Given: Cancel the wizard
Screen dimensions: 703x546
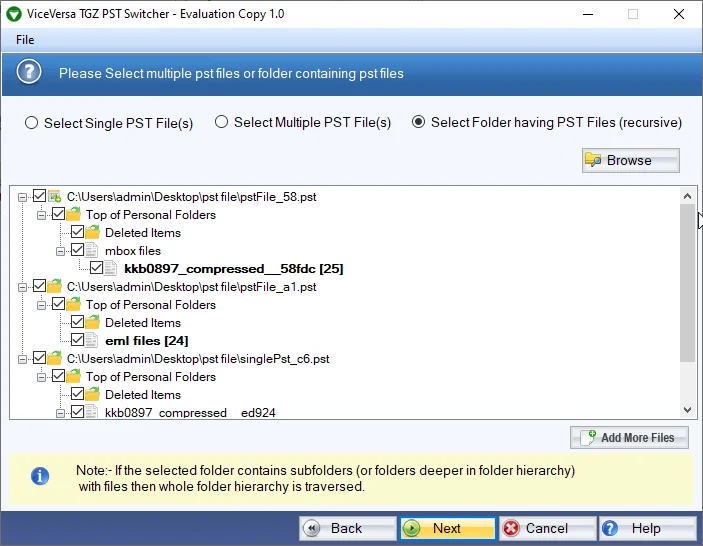Looking at the screenshot, I should (548, 529).
